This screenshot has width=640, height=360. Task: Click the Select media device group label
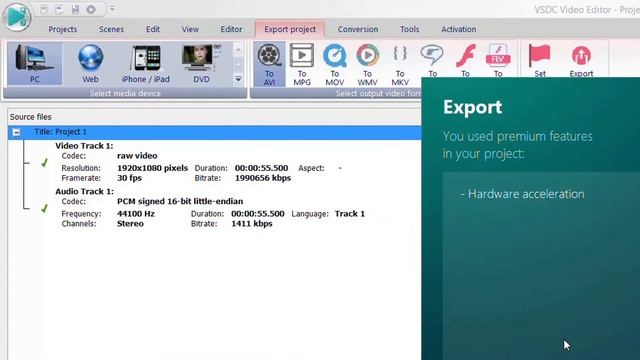pyautogui.click(x=125, y=93)
